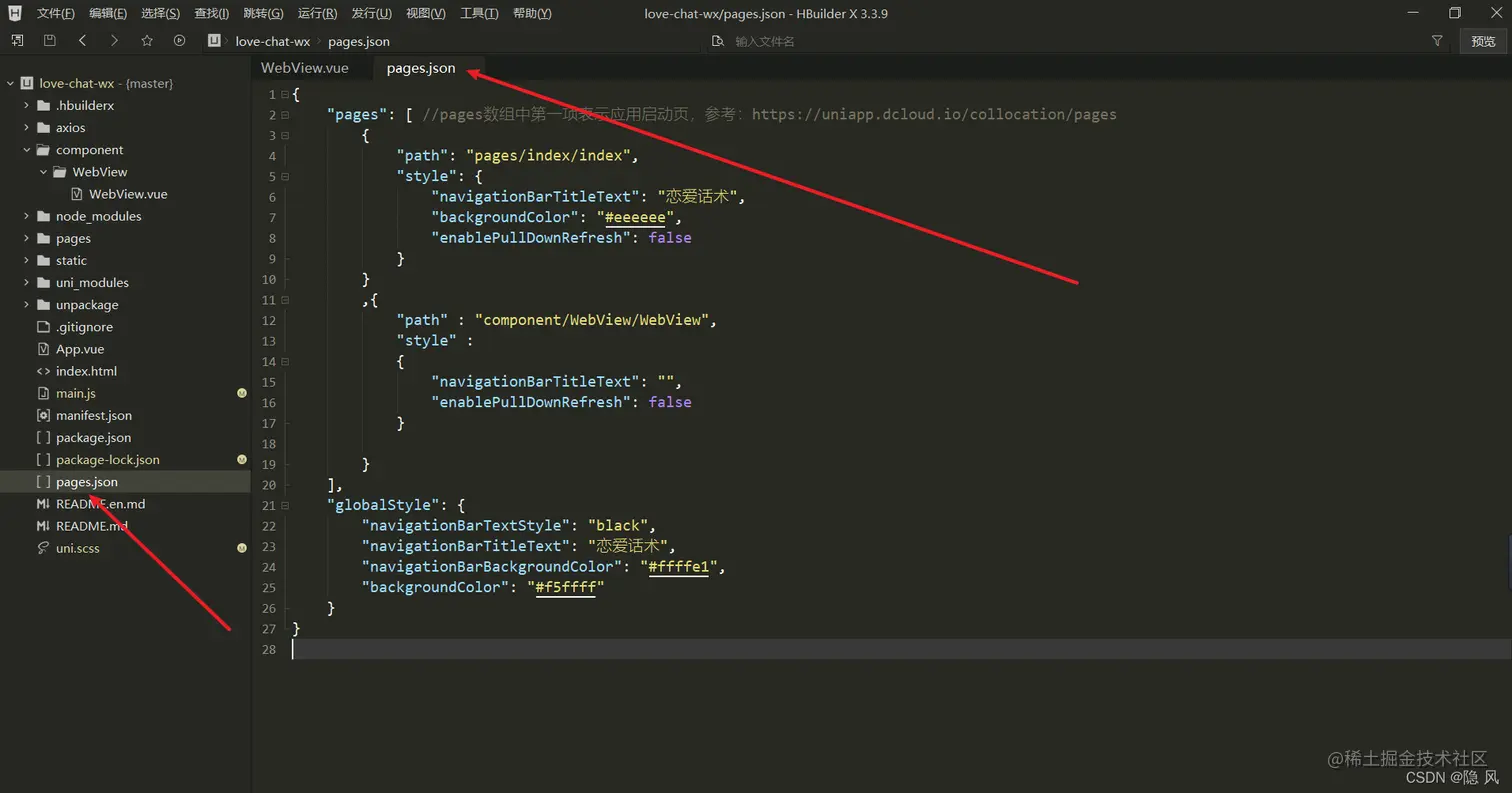Select the pages.json editor tab

click(421, 68)
